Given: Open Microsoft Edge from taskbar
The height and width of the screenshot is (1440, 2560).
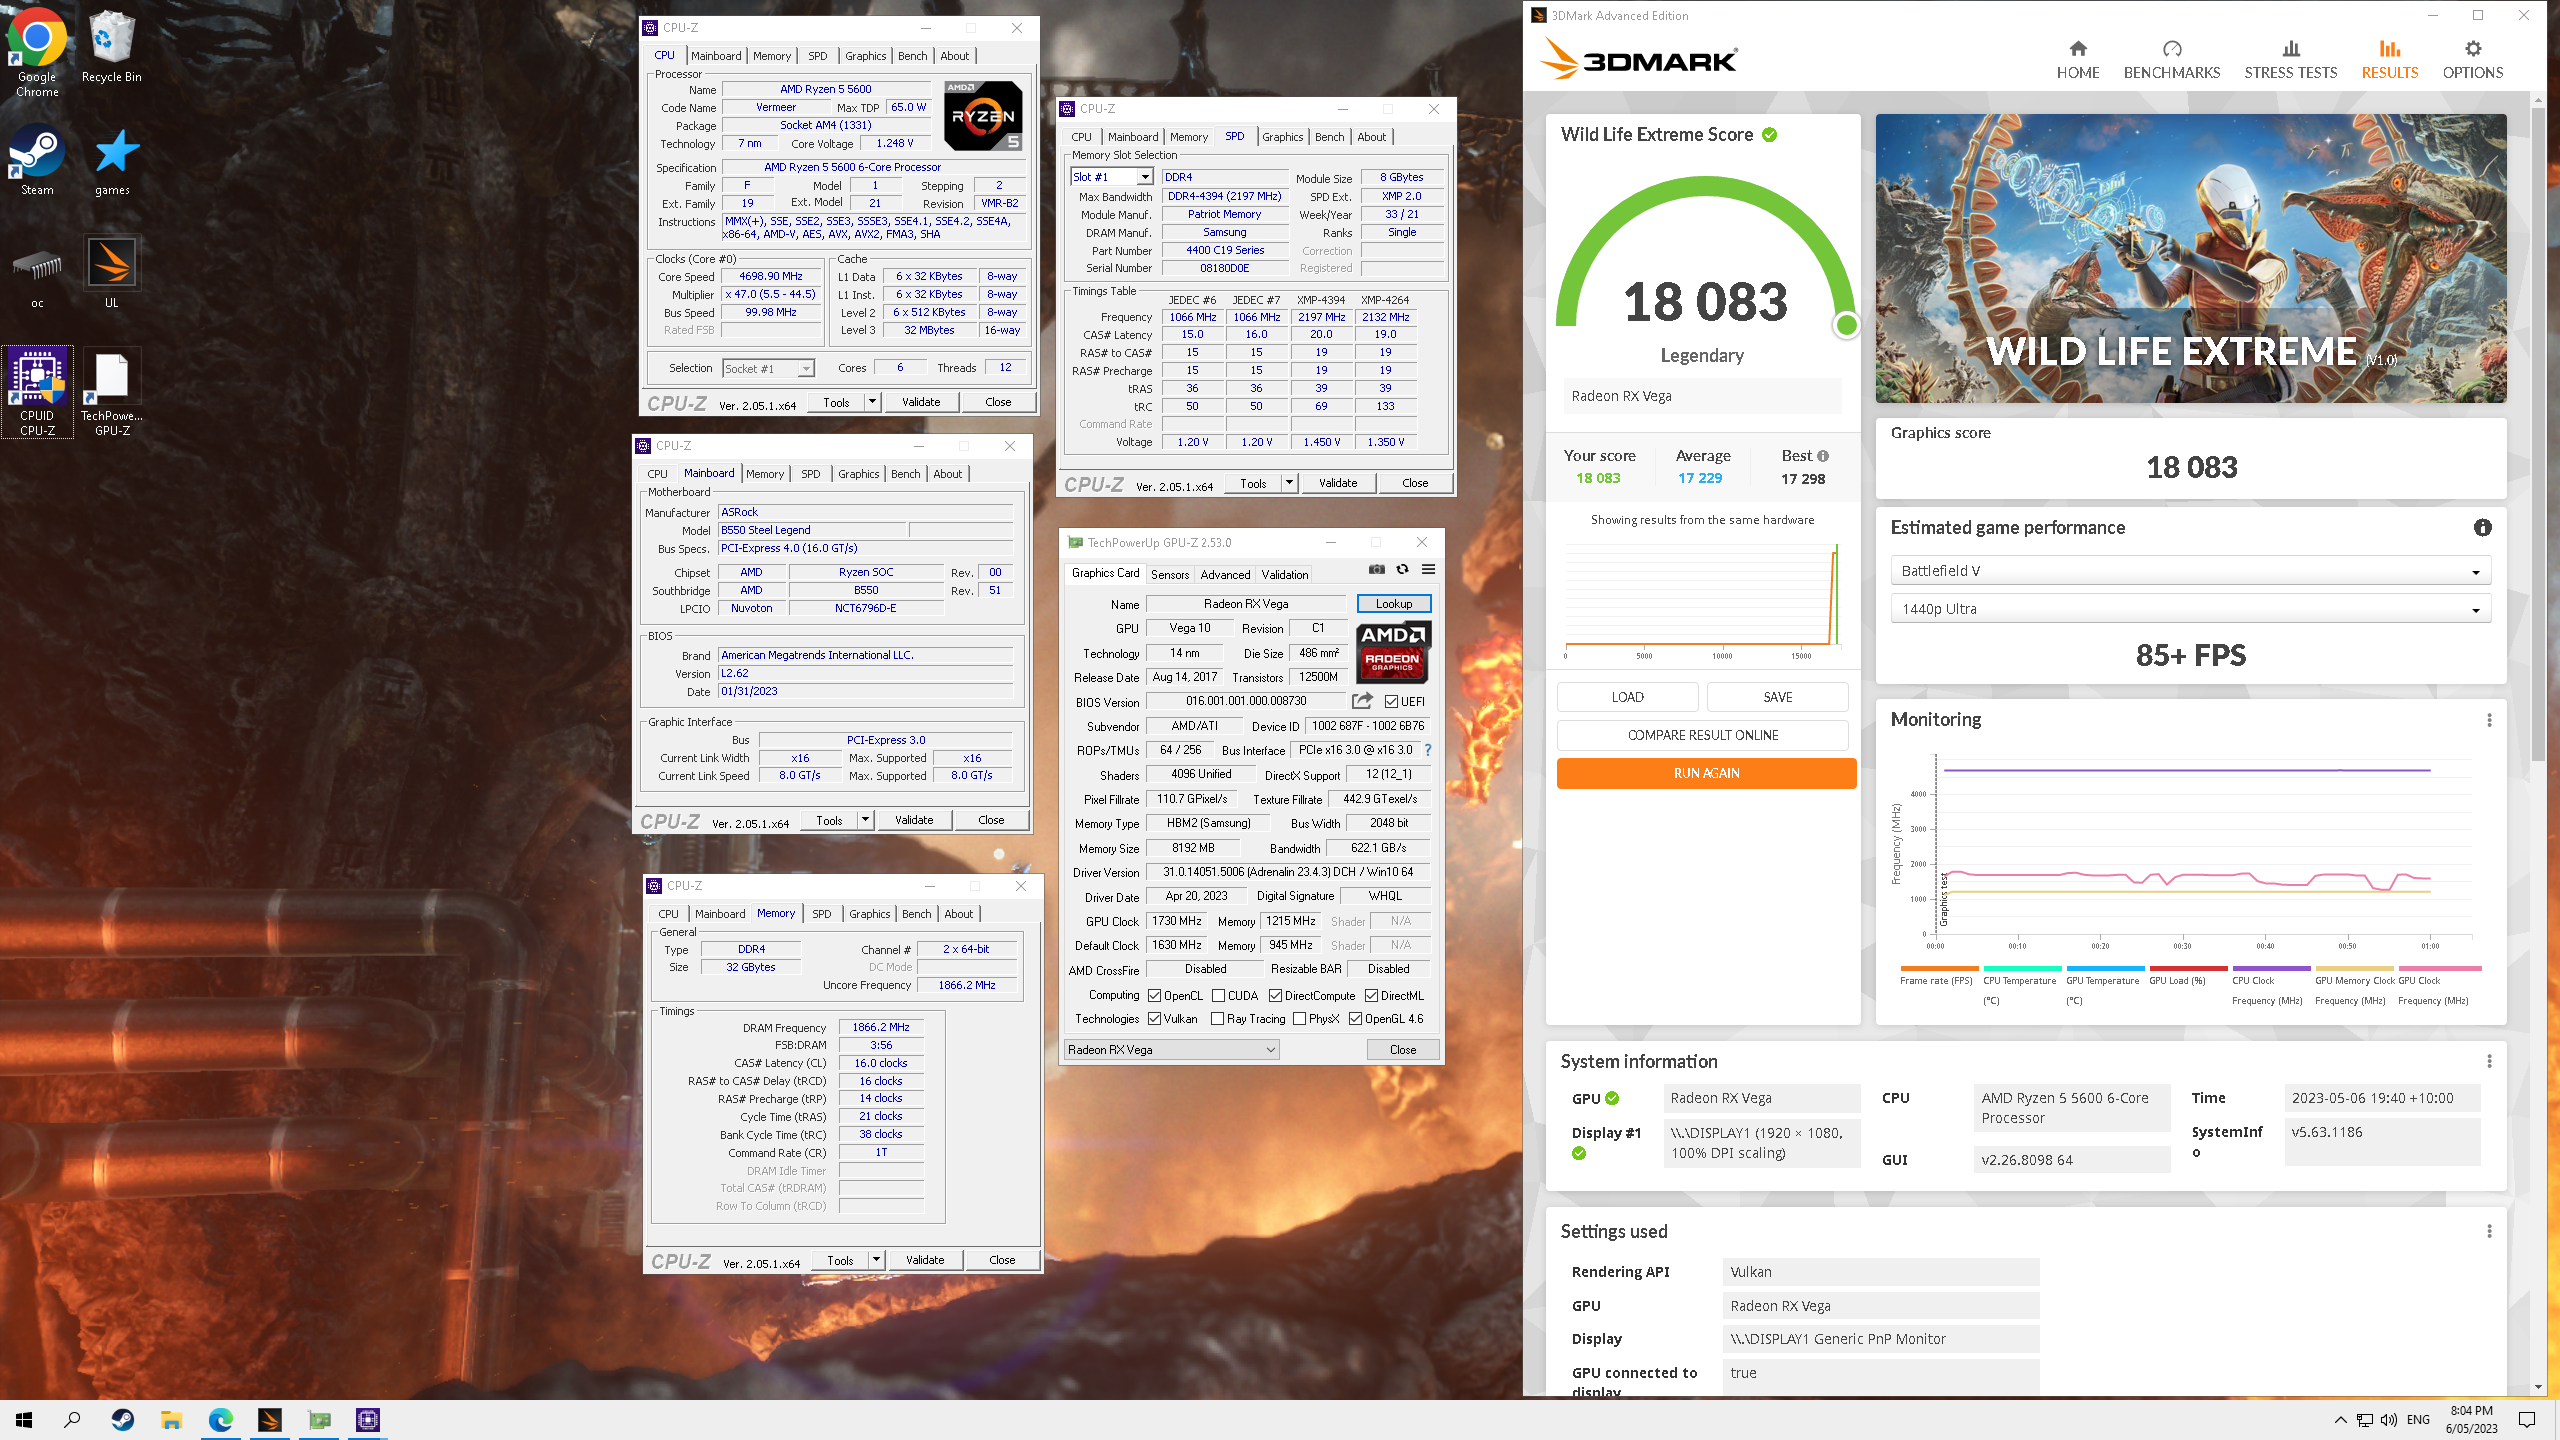Looking at the screenshot, I should click(x=220, y=1419).
